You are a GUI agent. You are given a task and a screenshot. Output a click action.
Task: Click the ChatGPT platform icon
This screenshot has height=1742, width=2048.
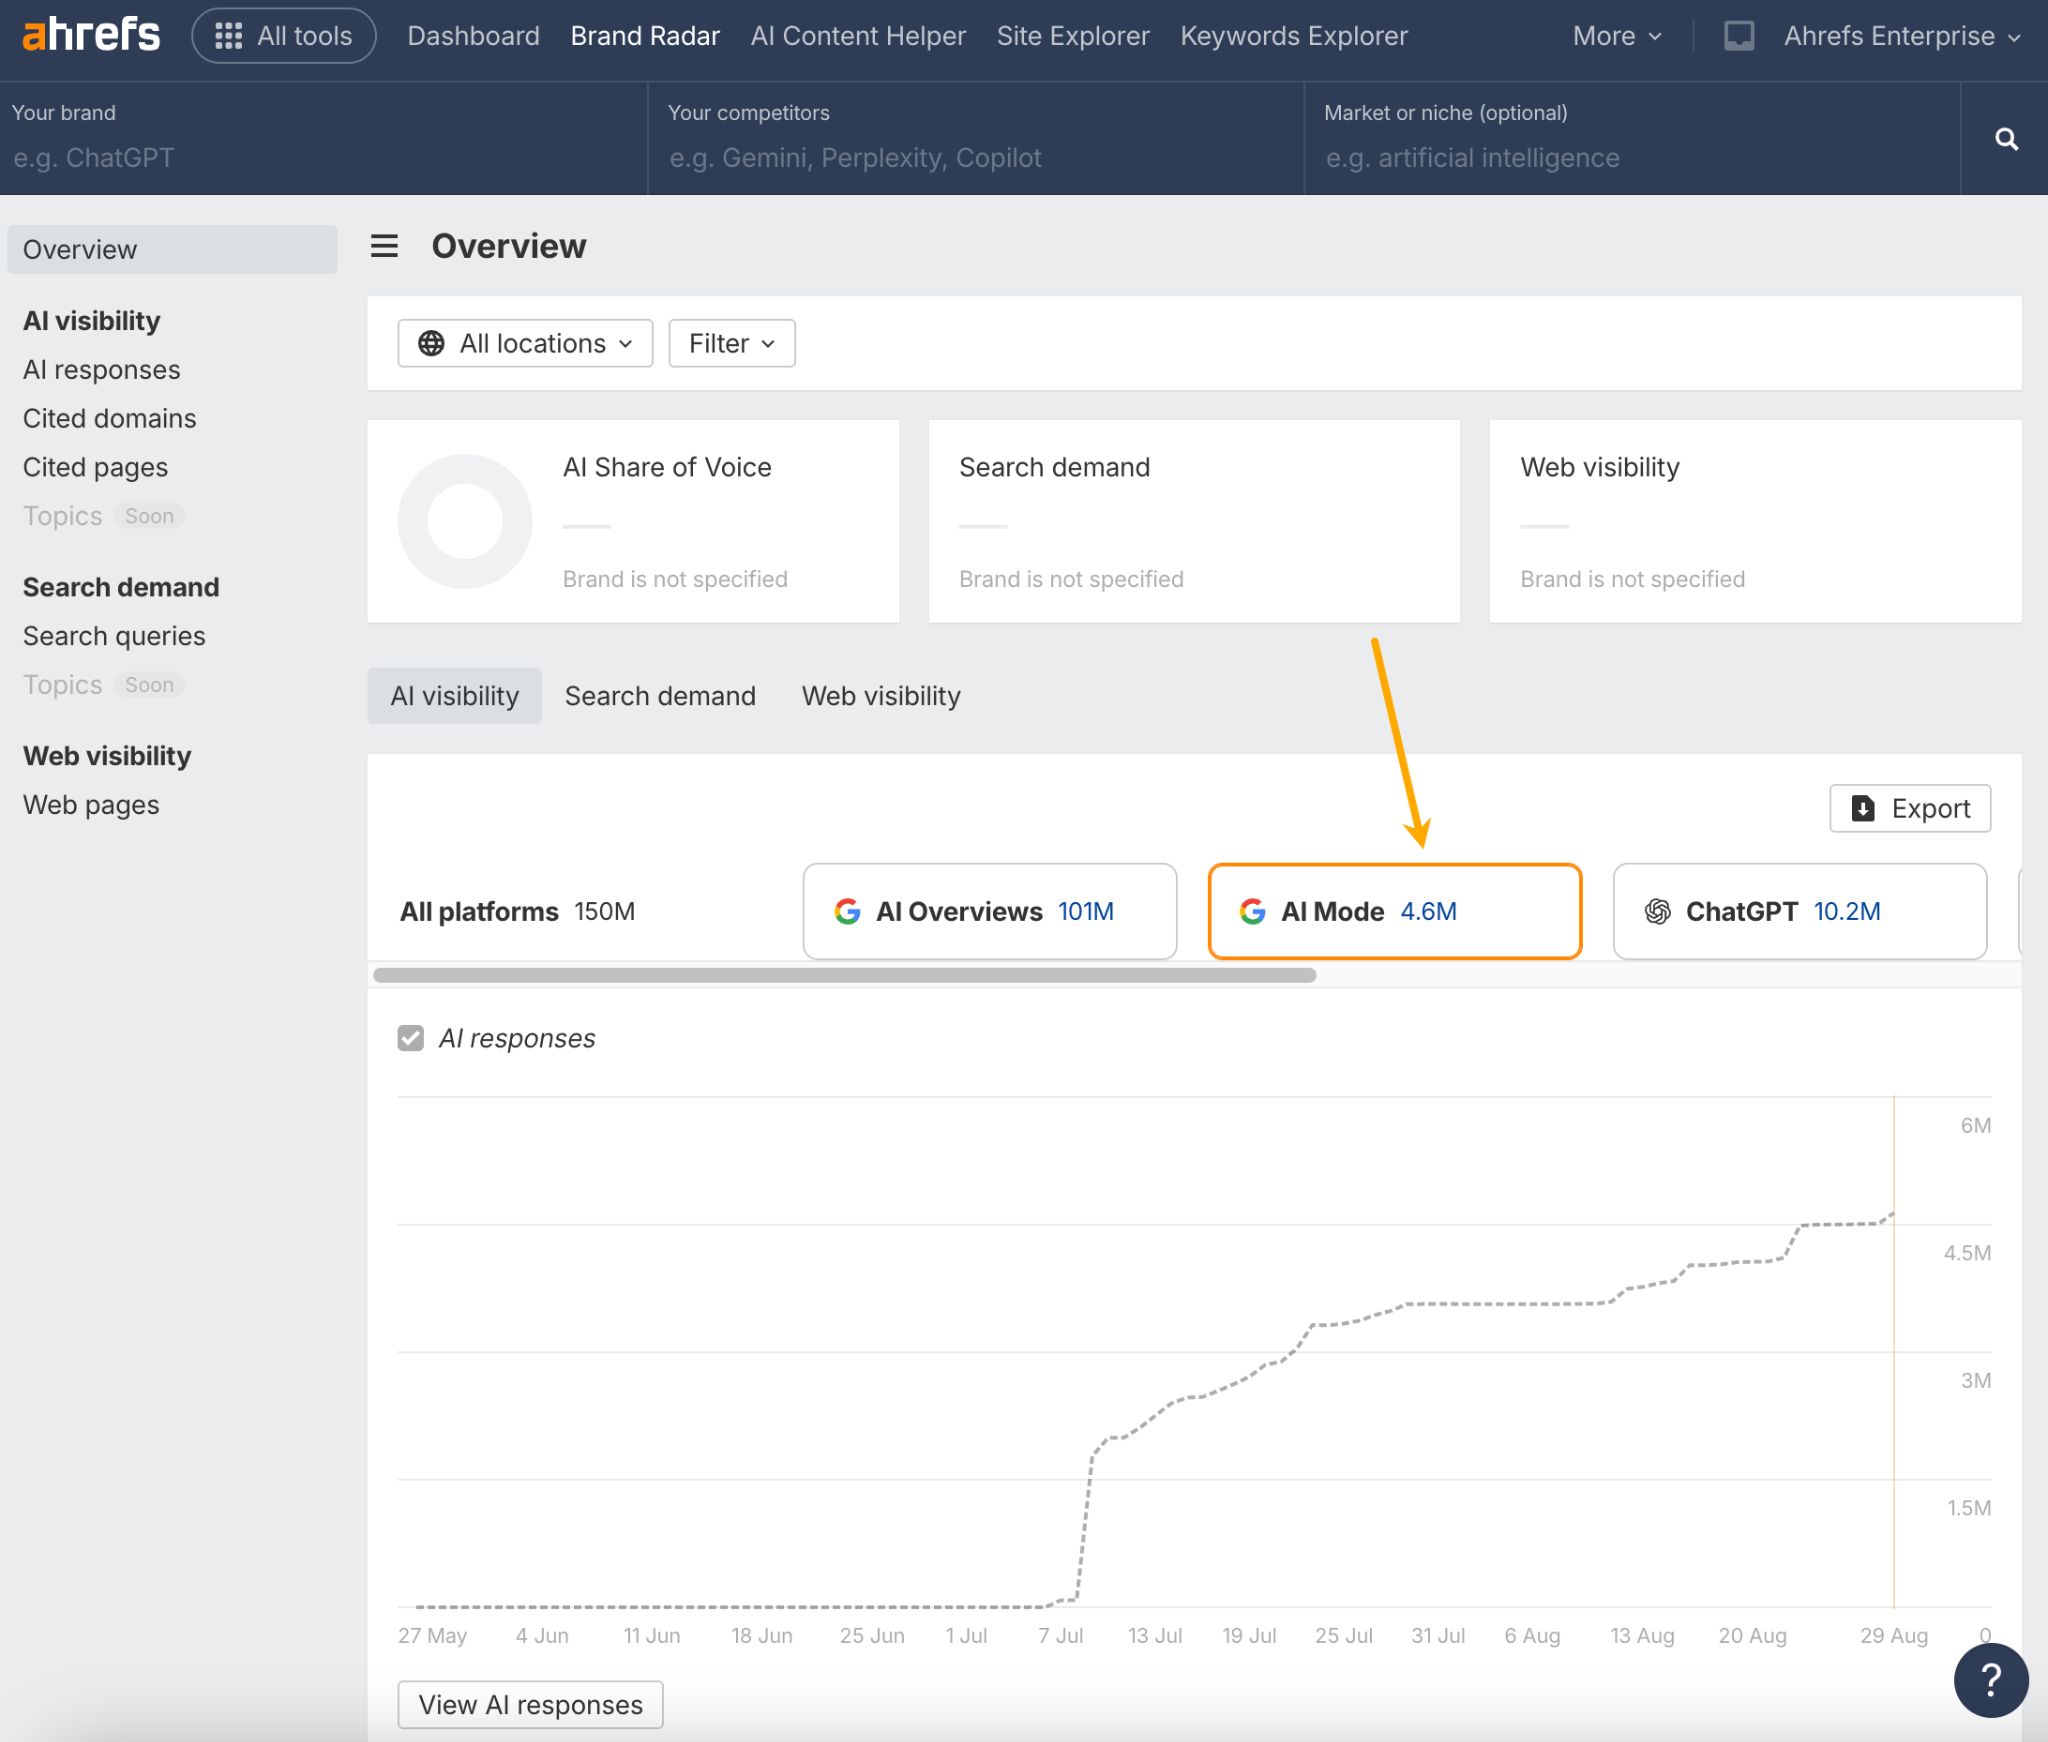(x=1659, y=911)
